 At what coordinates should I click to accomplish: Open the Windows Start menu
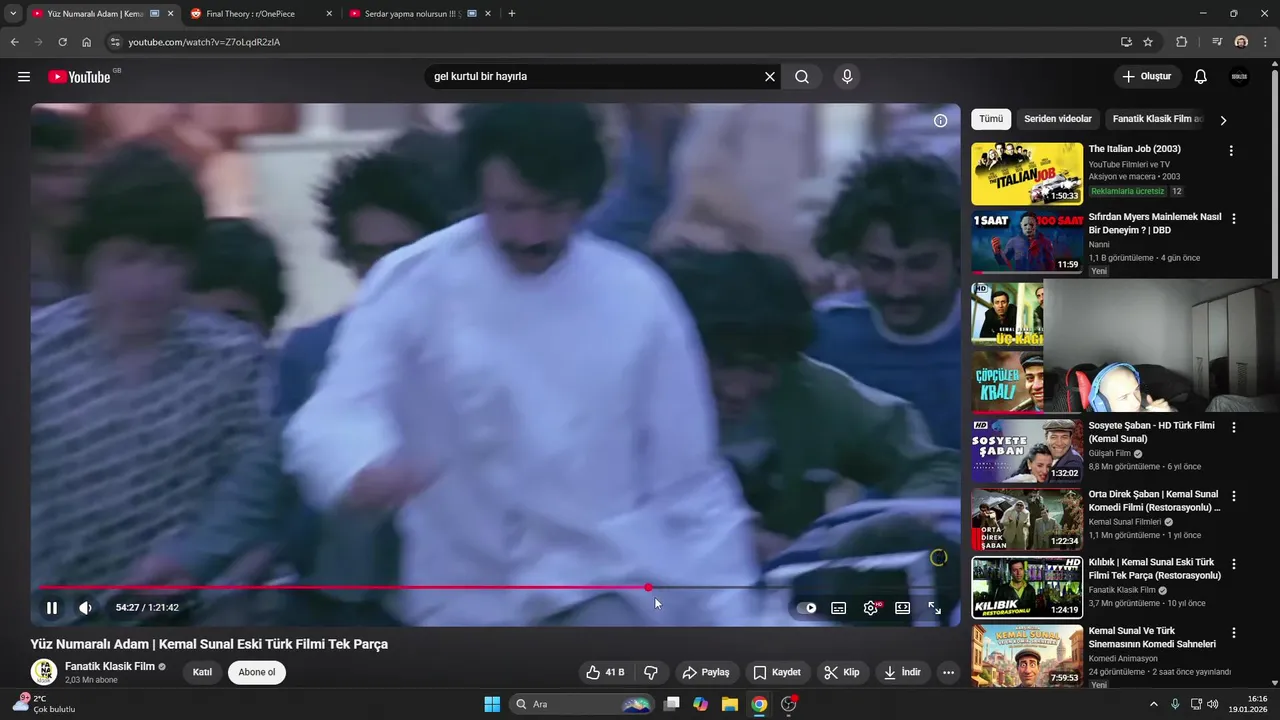point(492,704)
